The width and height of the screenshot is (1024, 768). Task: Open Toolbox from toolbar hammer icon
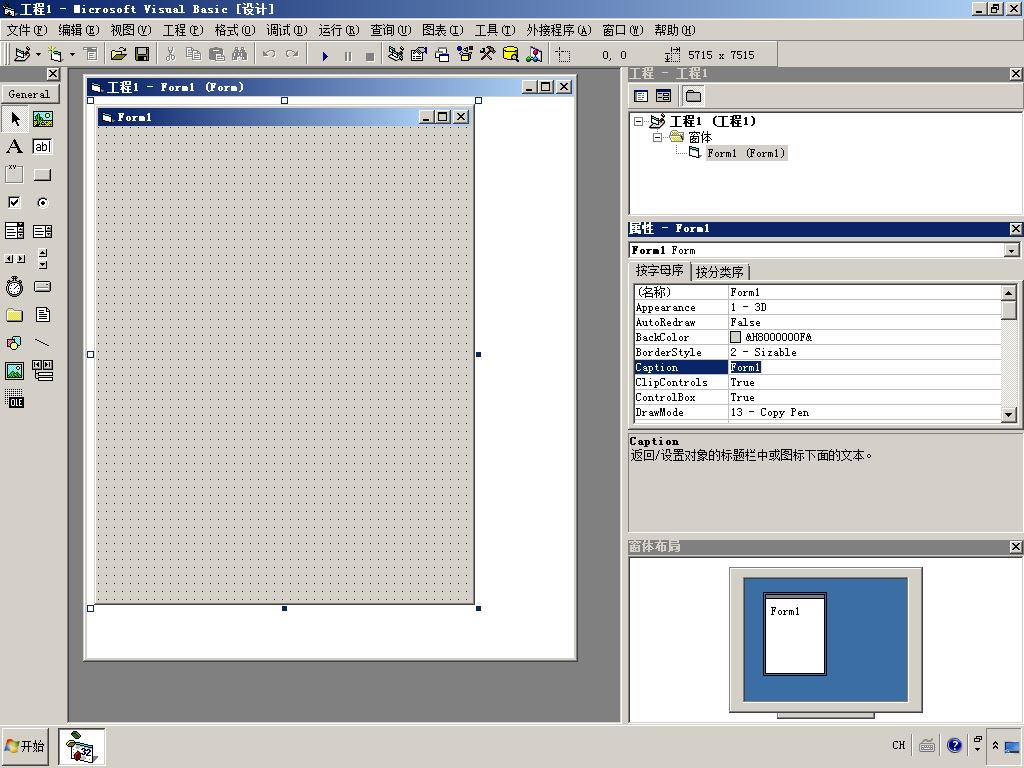click(487, 55)
